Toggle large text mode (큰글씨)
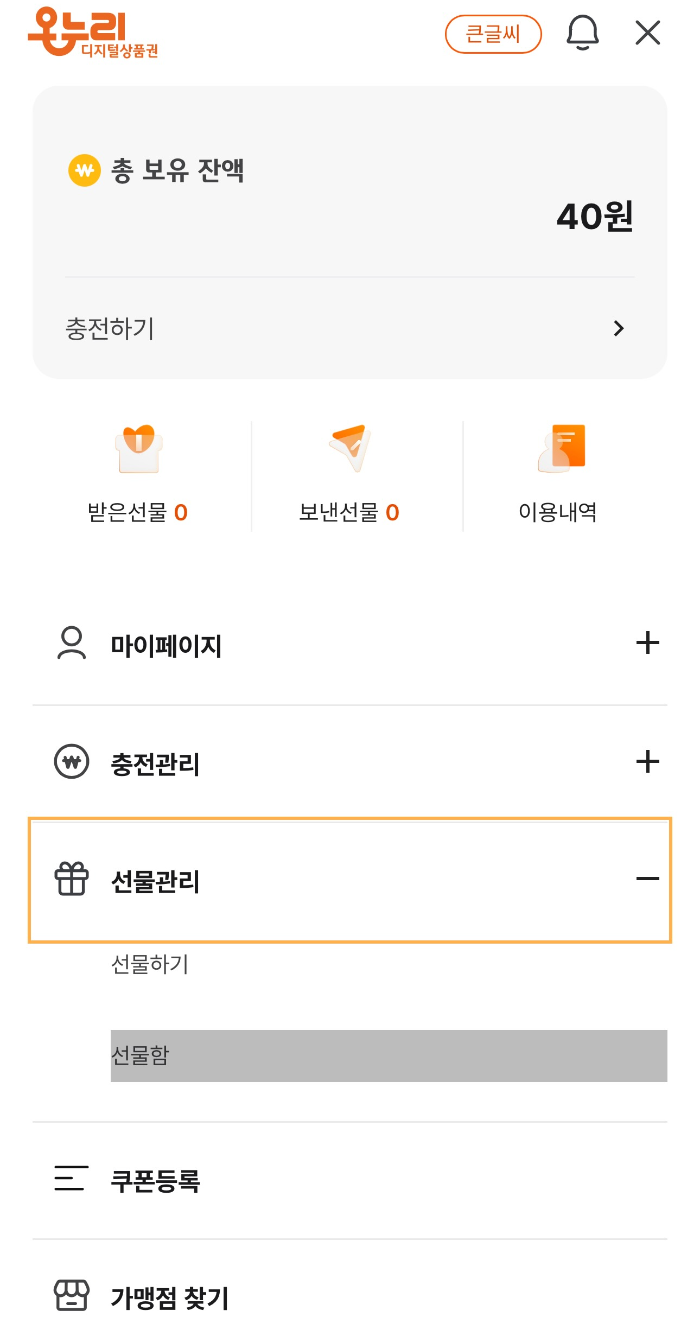Viewport: 700px width, 1343px height. point(493,34)
